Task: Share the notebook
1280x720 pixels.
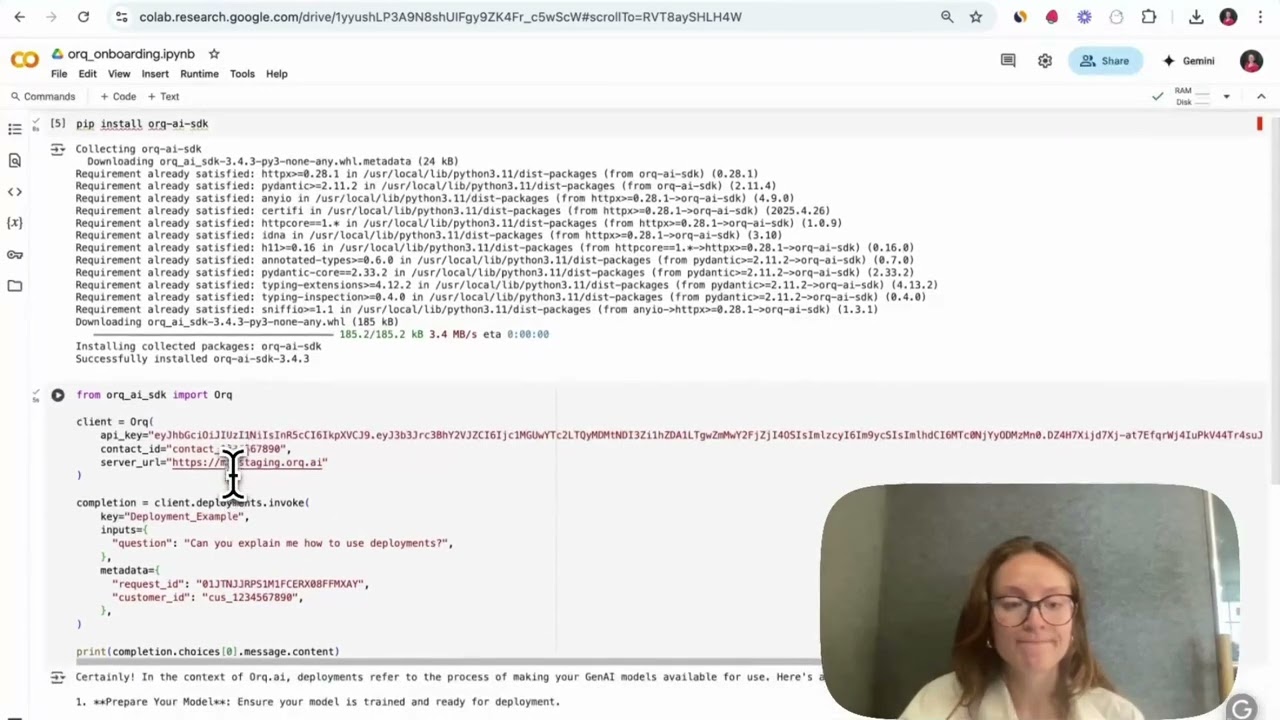Action: [1105, 61]
